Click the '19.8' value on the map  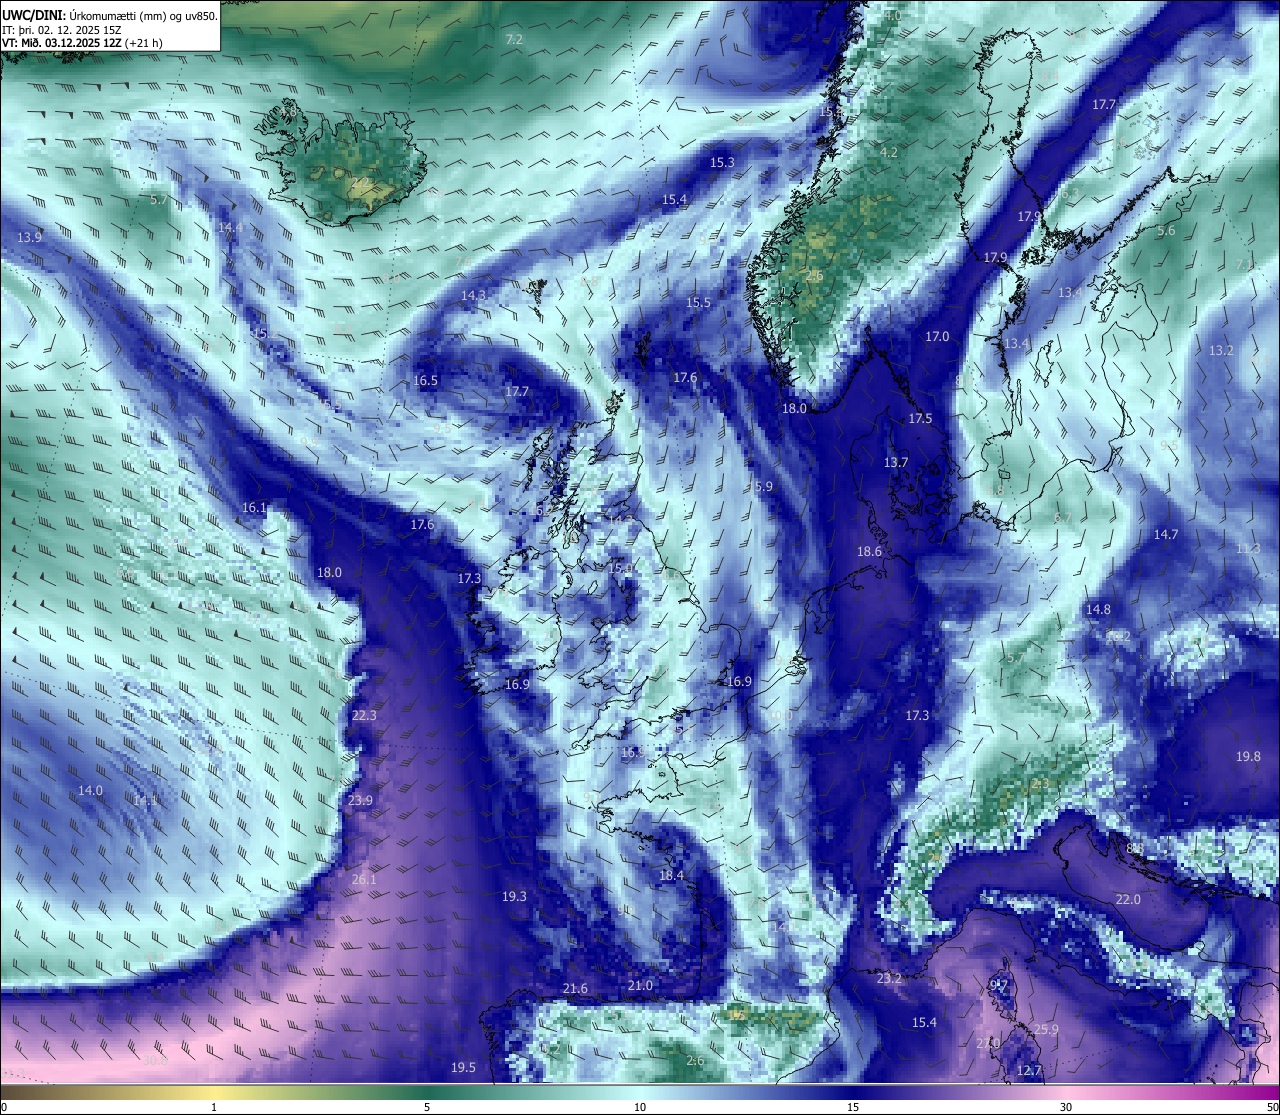[x=1248, y=756]
